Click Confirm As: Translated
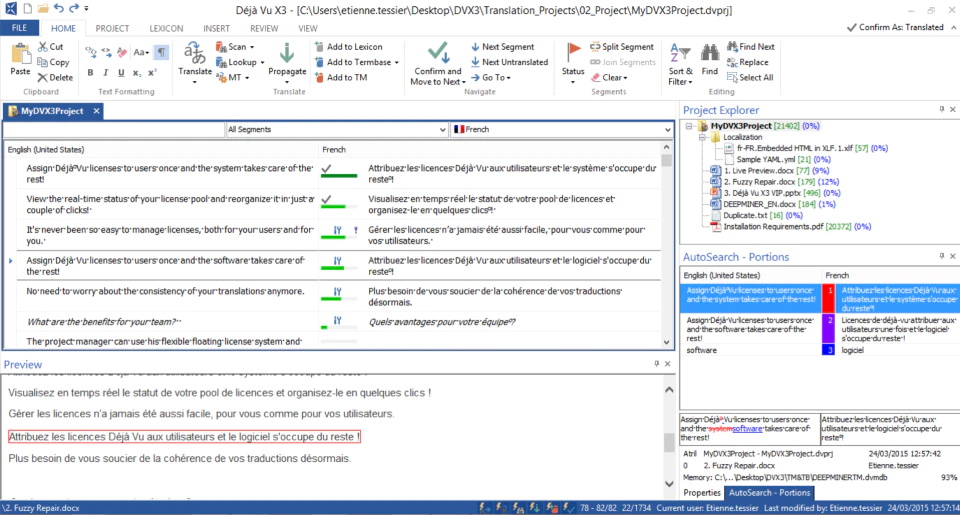The width and height of the screenshot is (960, 515). (895, 27)
